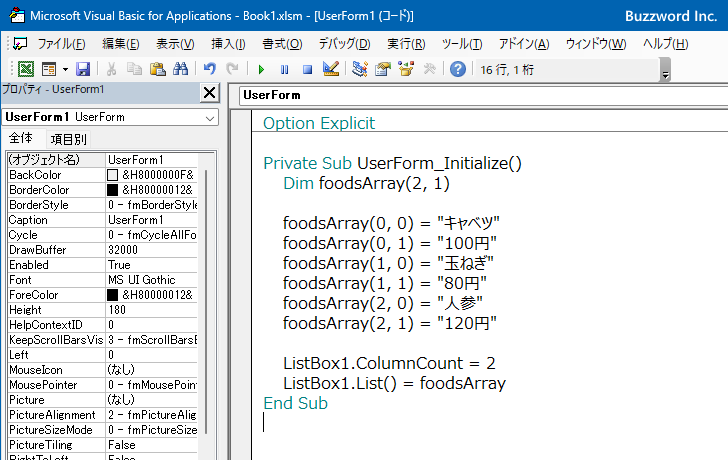Open the Object Browser icon
This screenshot has height=460, width=728.
tap(406, 69)
